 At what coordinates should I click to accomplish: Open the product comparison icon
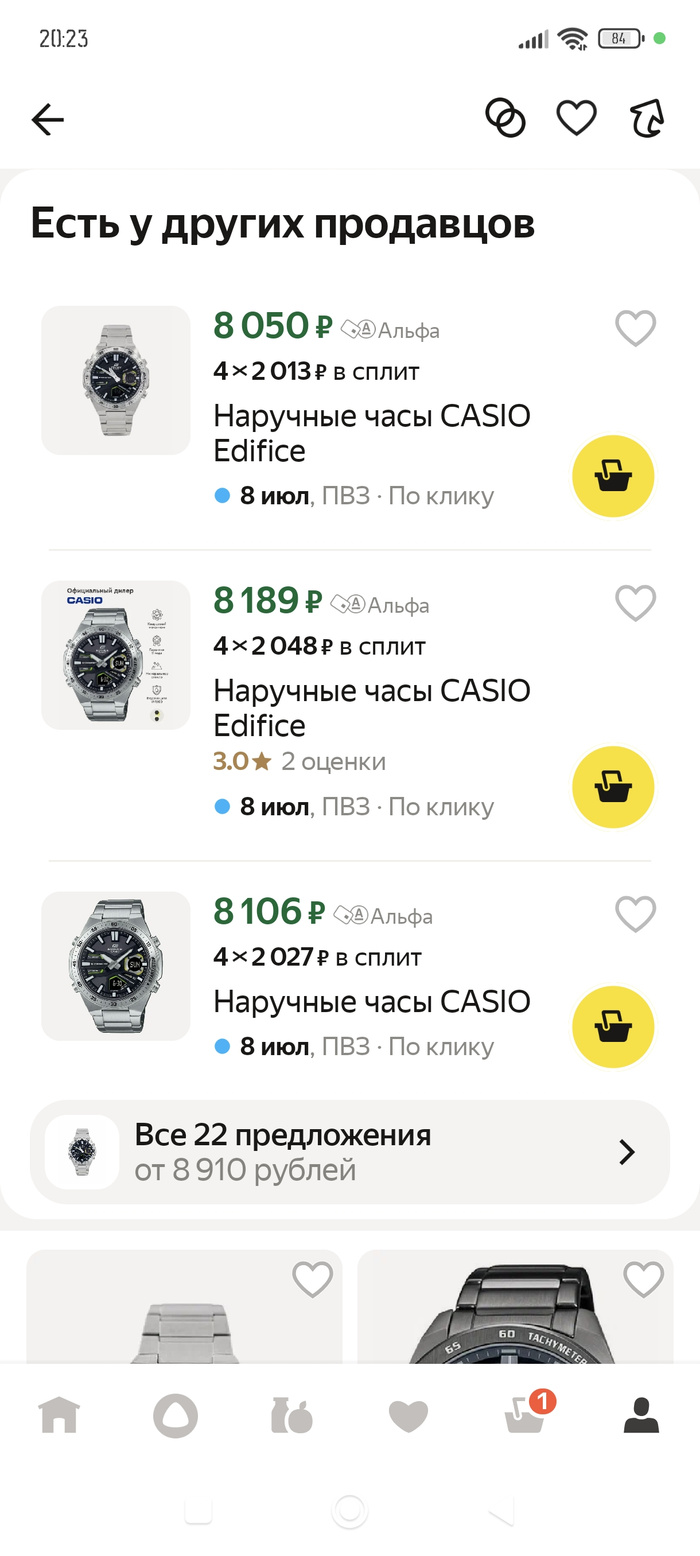tap(505, 118)
